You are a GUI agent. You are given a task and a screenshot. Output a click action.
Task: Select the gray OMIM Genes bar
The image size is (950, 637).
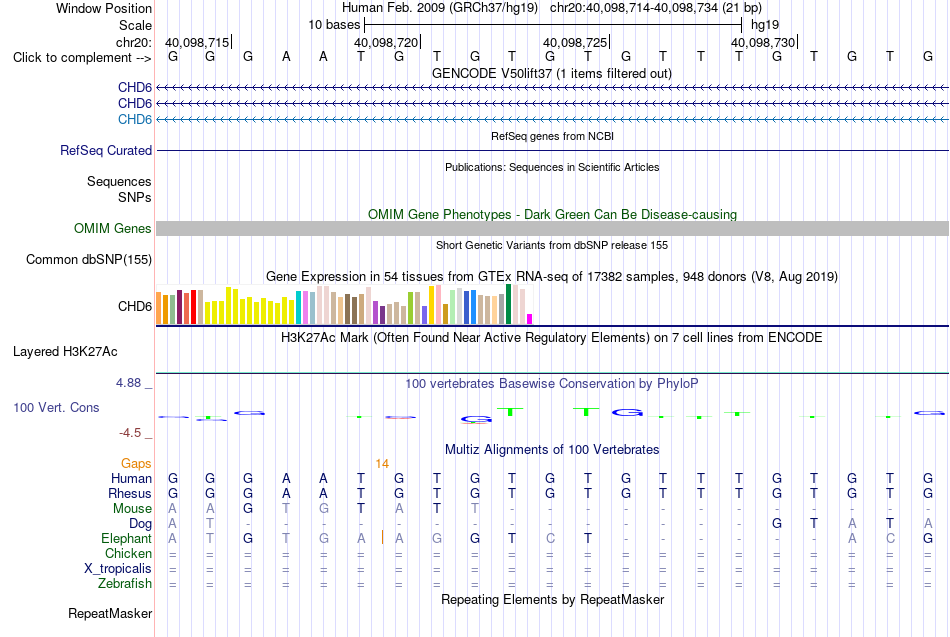coord(552,228)
